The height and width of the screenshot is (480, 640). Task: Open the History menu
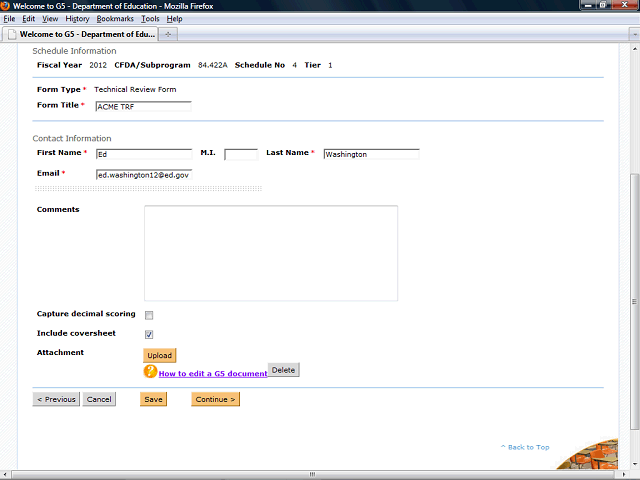(x=77, y=19)
